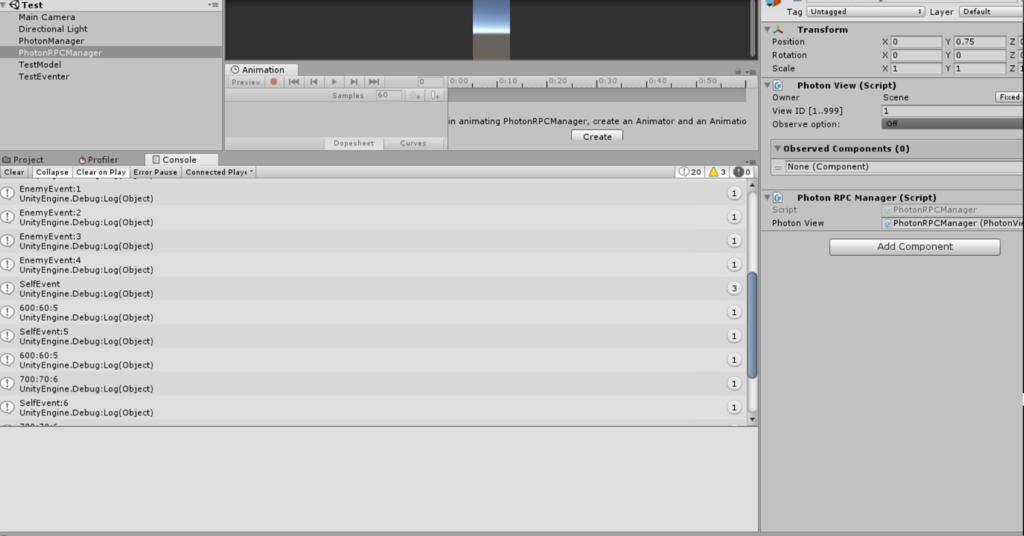Click info icon of 700:70:6 log
Screen dimensions: 1024x536
click(x=7, y=383)
